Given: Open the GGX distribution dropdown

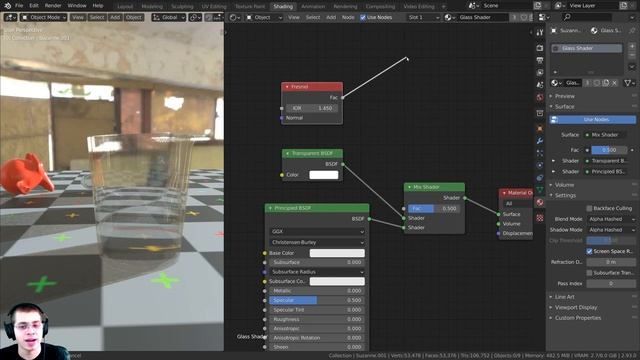Looking at the screenshot, I should [317, 231].
